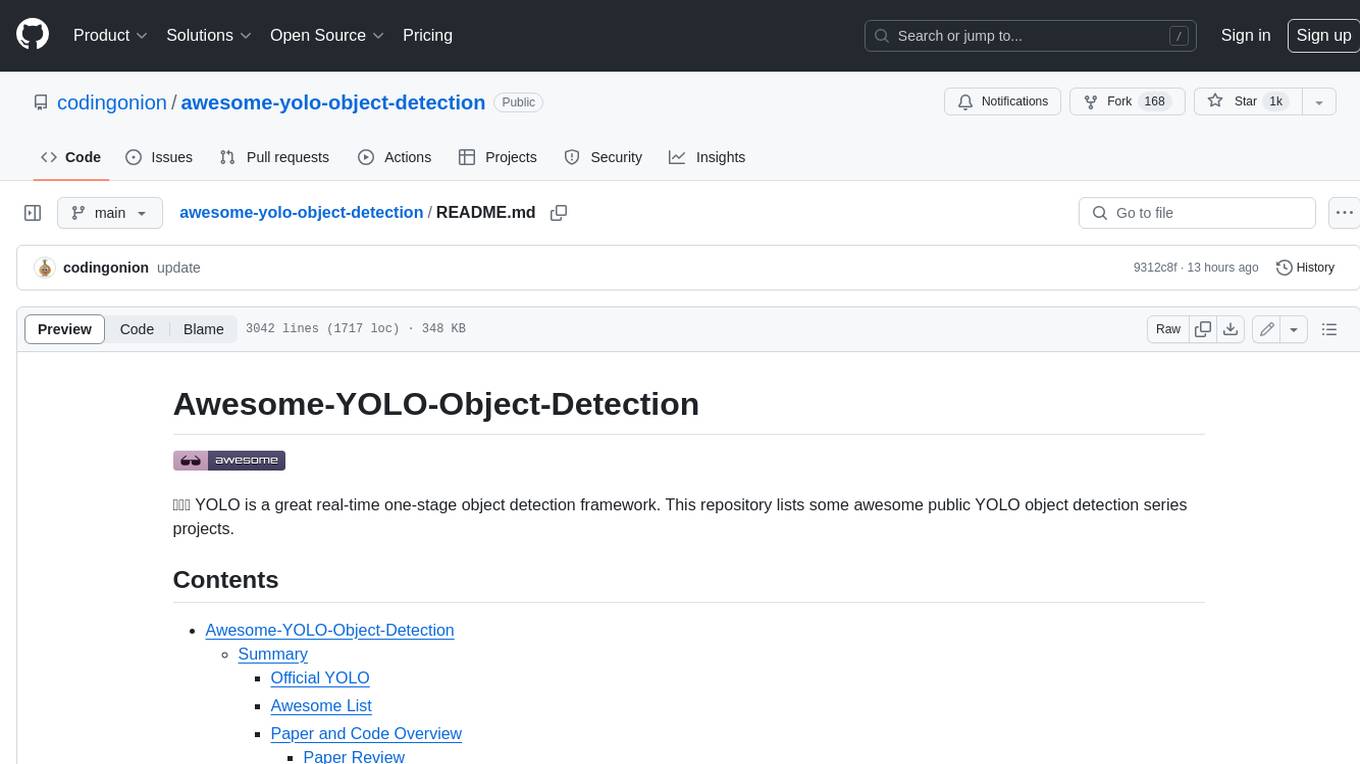
Task: Fork this repository
Action: click(1127, 102)
